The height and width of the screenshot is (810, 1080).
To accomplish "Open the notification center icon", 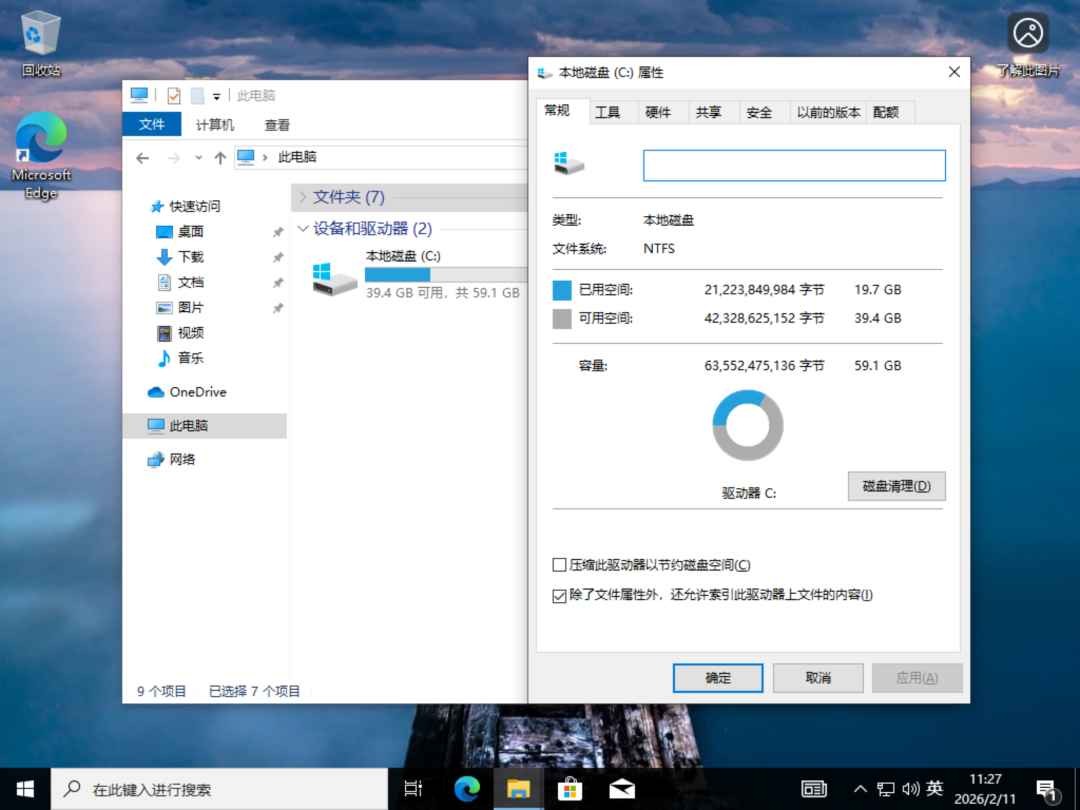I will [x=1048, y=791].
